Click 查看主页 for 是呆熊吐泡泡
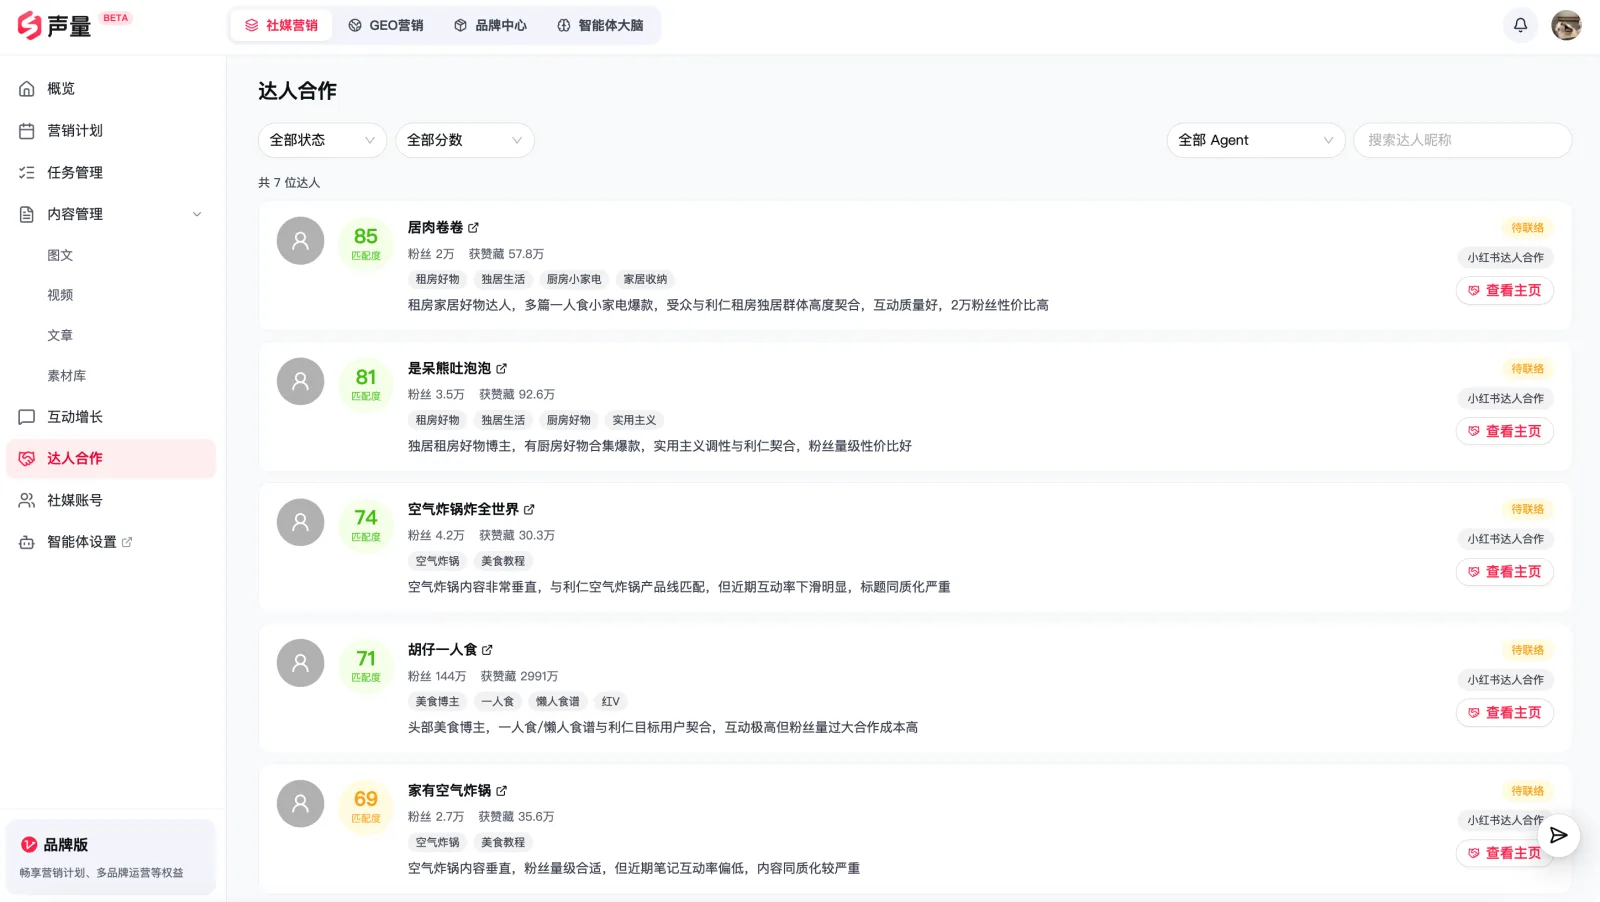The image size is (1600, 902). click(x=1504, y=431)
